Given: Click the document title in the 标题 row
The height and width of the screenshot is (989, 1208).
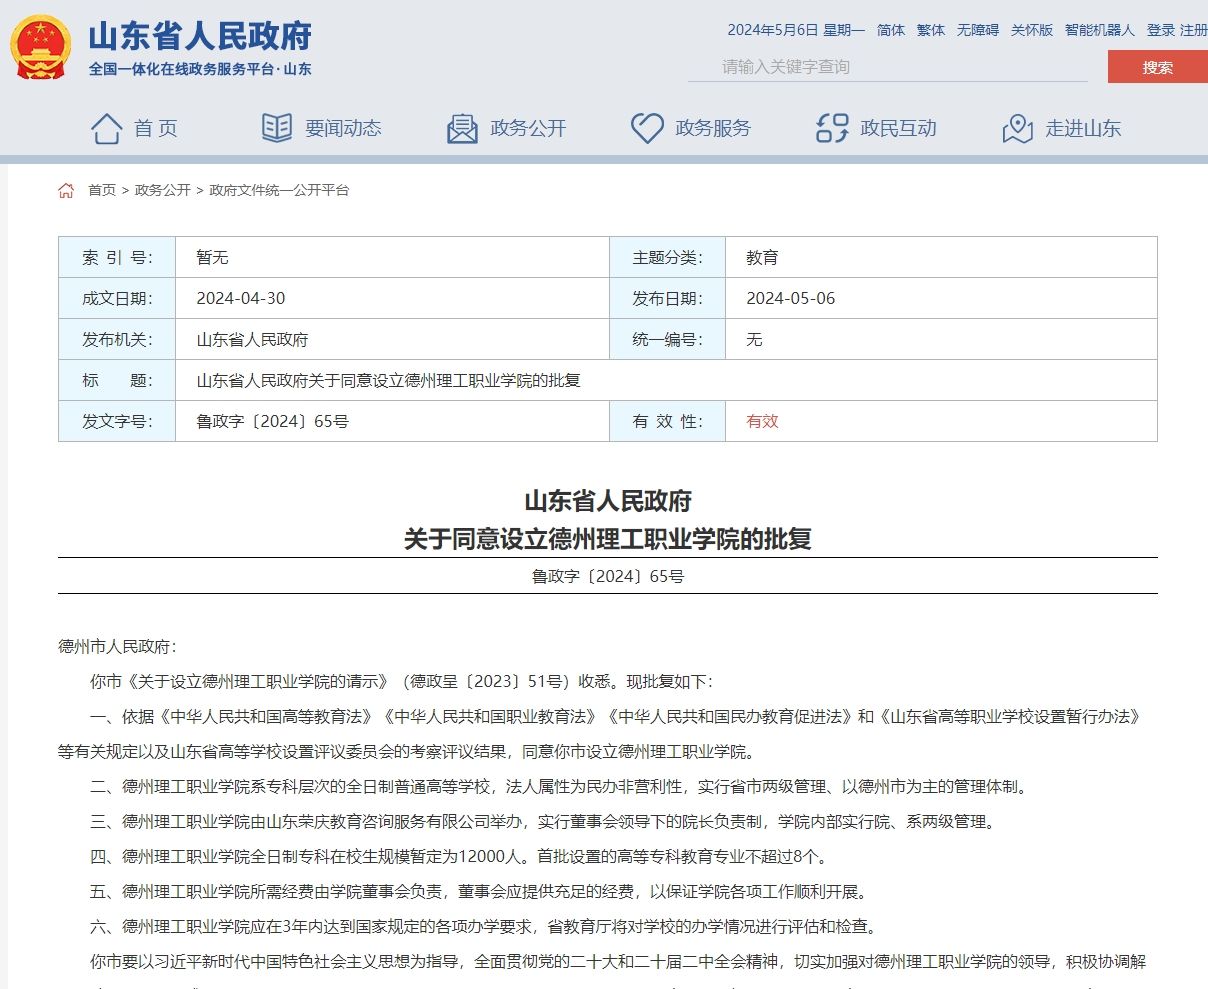Looking at the screenshot, I should pos(388,381).
